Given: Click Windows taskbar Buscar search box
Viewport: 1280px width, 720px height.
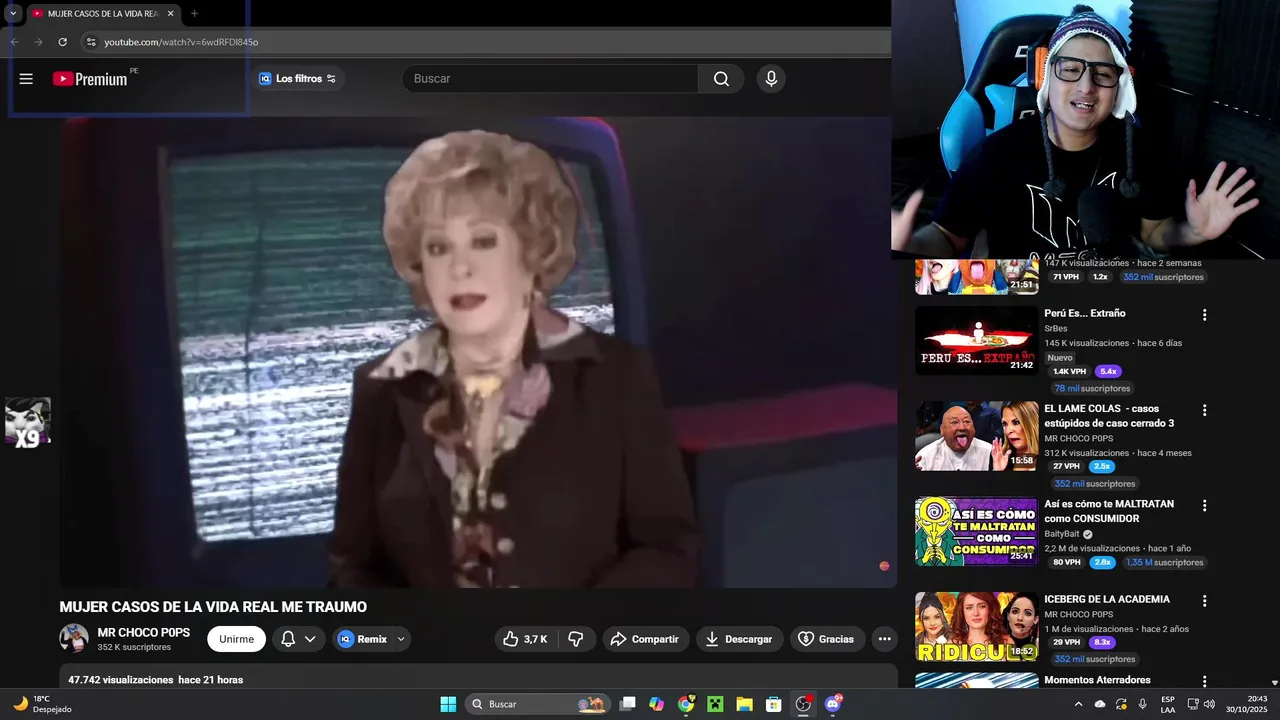Looking at the screenshot, I should click(538, 704).
